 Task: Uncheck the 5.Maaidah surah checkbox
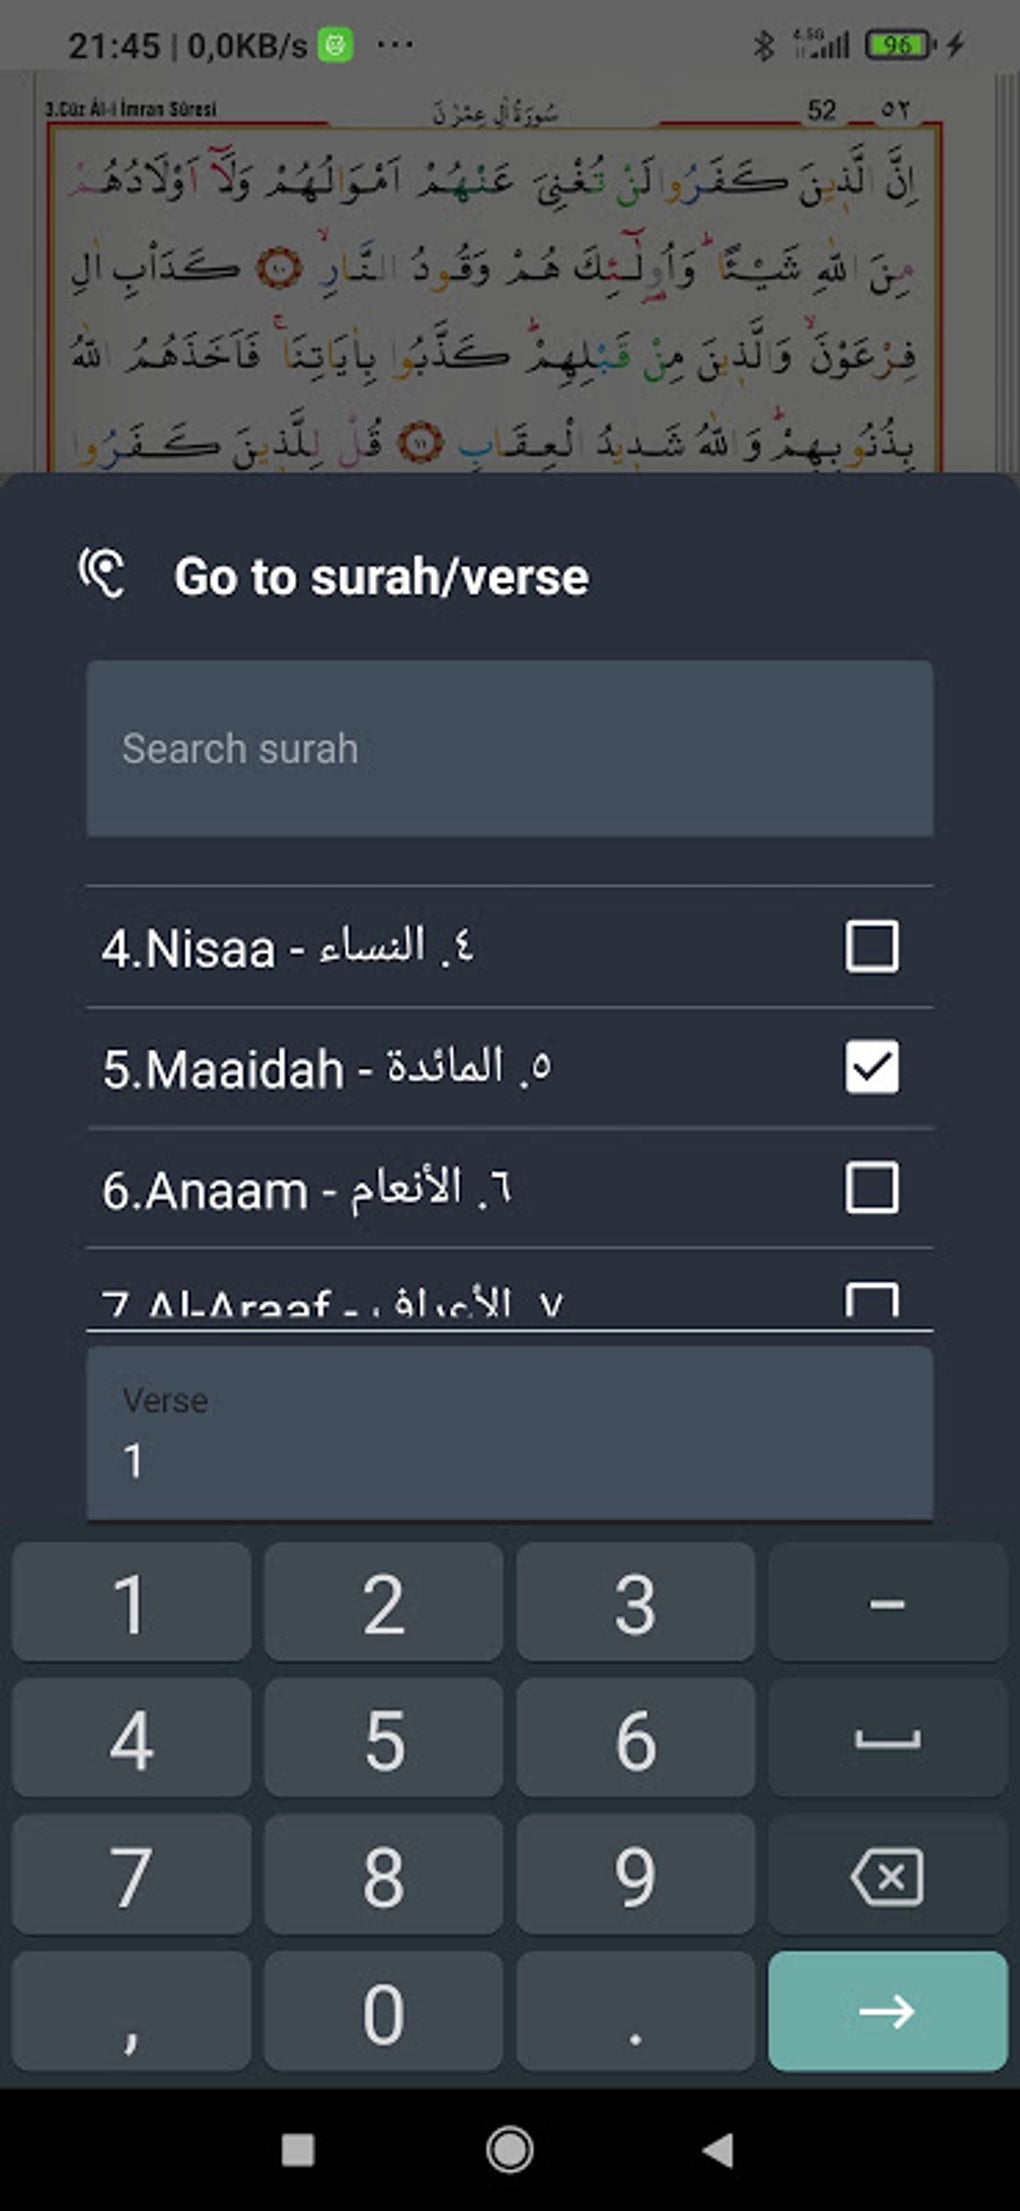871,1067
